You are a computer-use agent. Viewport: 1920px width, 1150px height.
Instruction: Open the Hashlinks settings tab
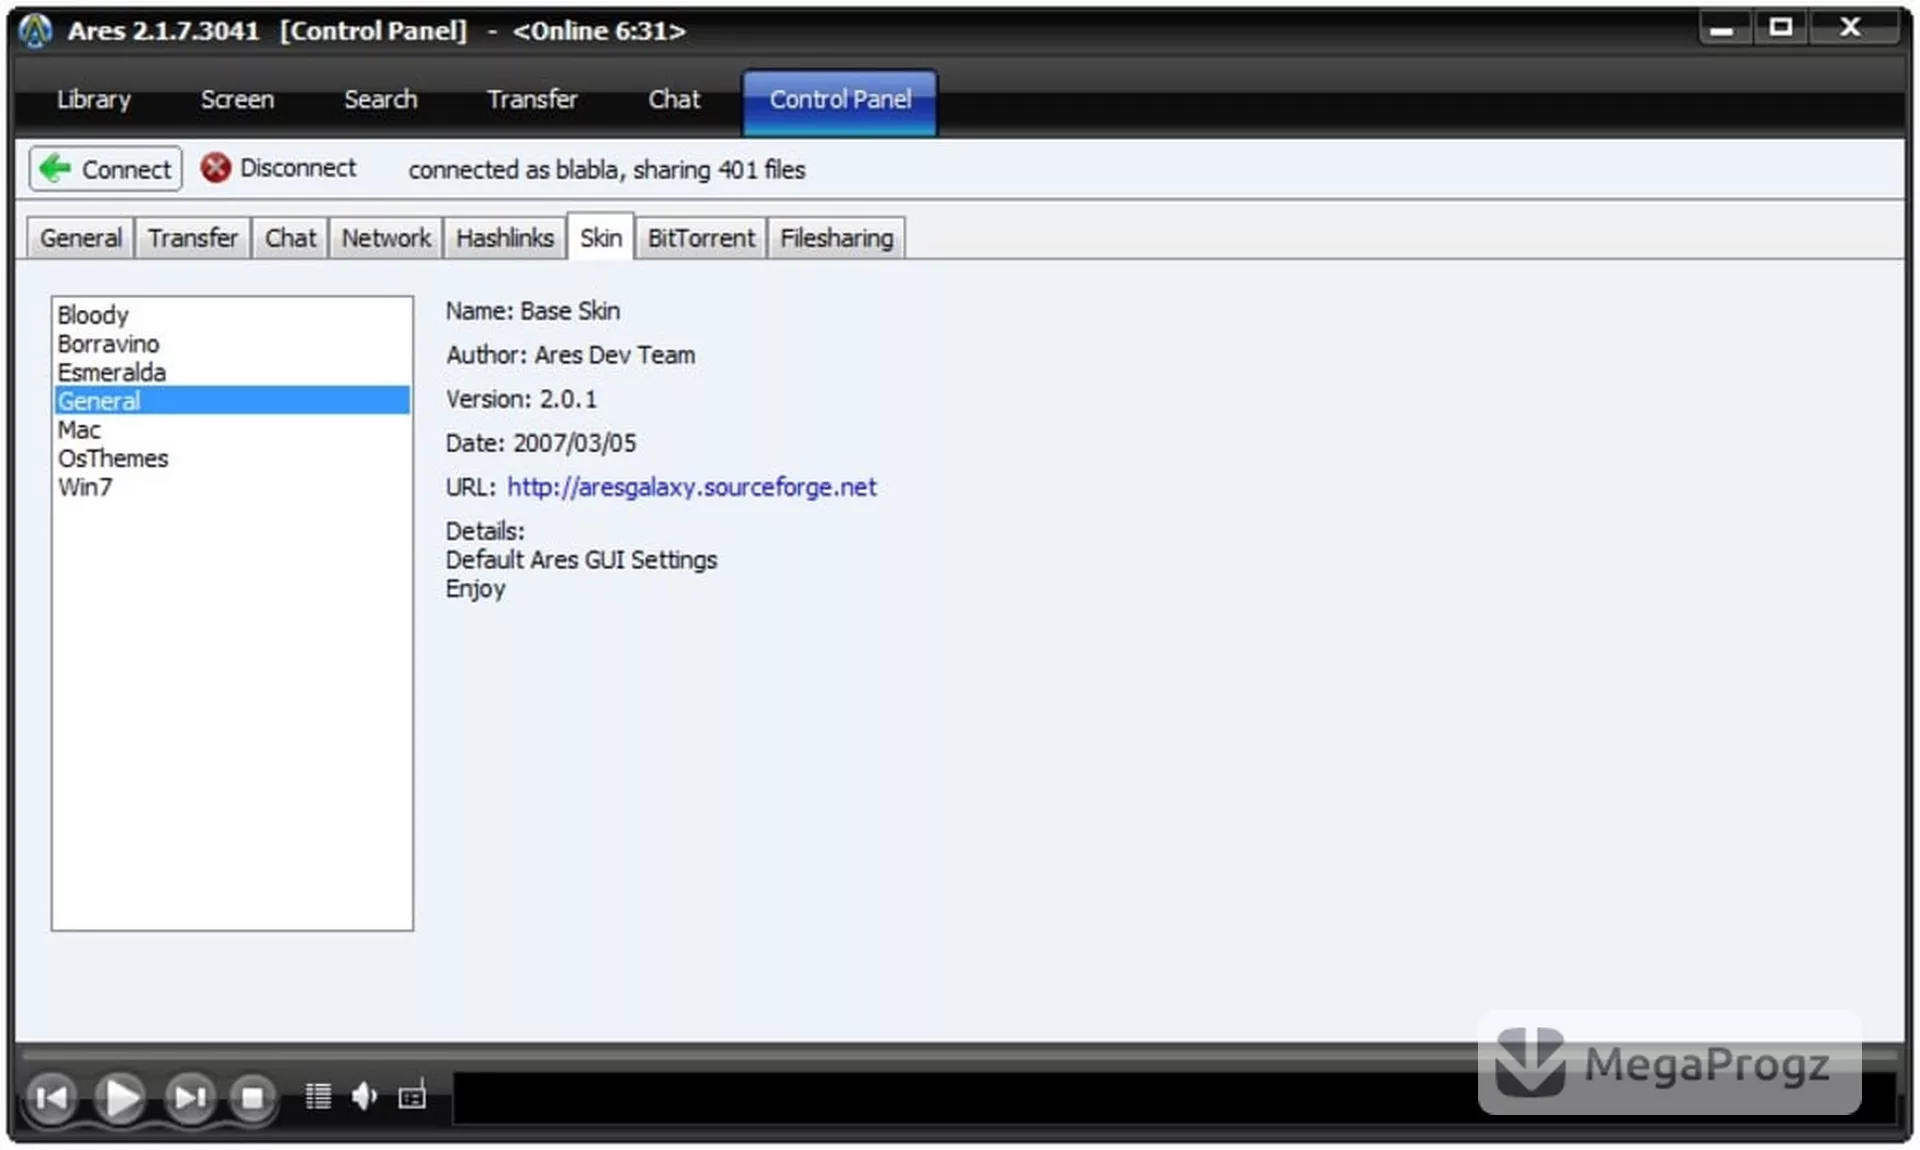tap(505, 238)
